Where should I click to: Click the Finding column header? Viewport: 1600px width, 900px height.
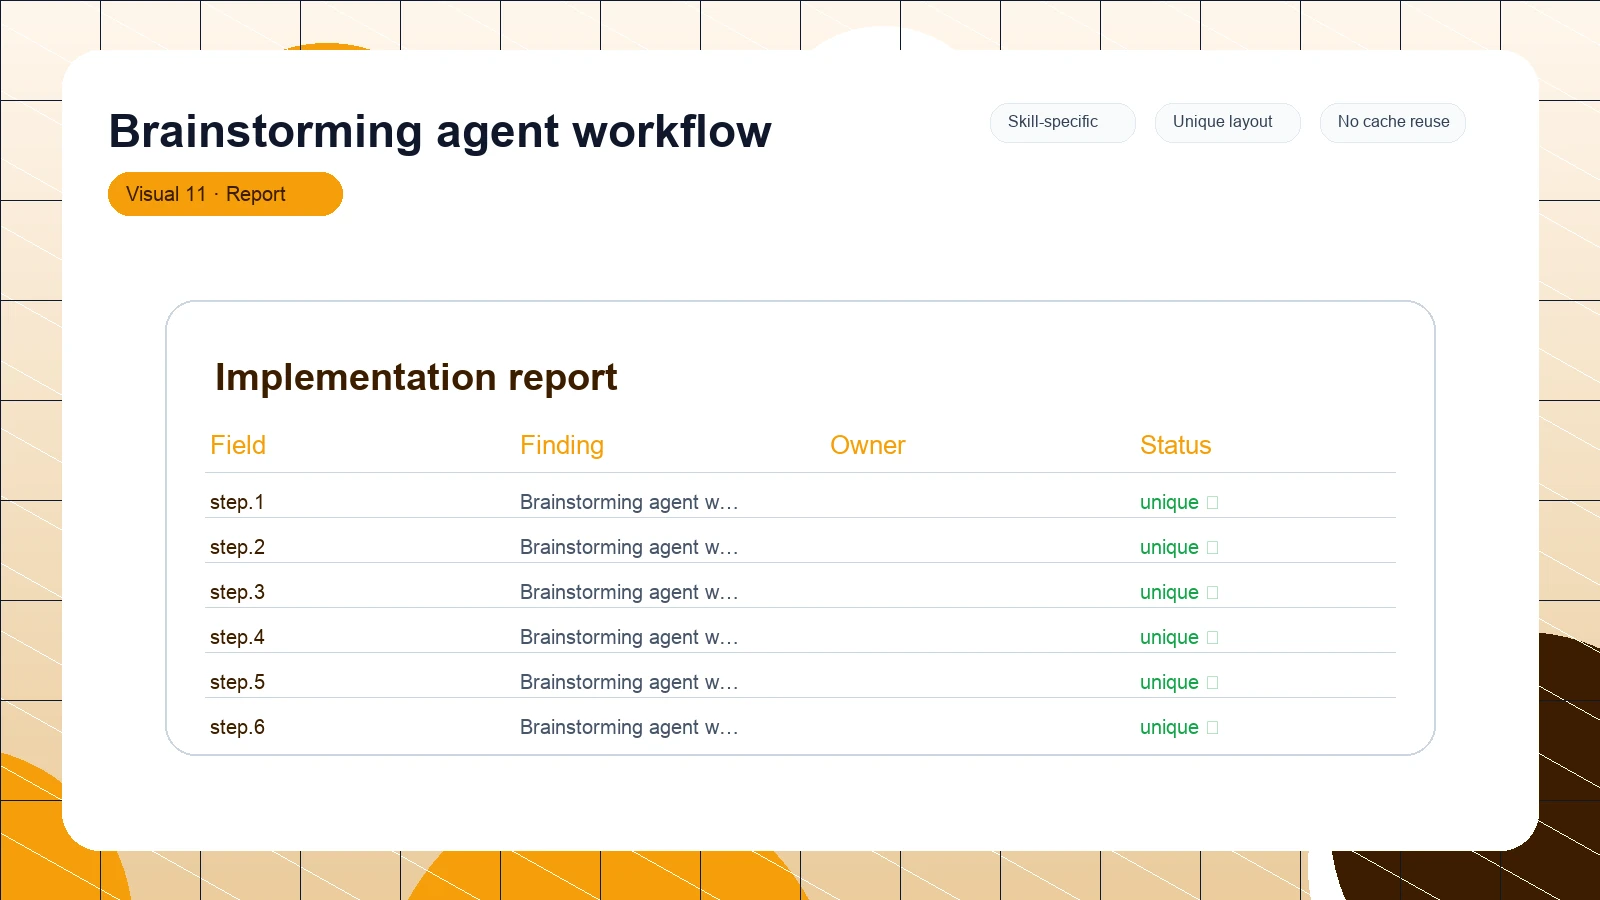coord(562,445)
